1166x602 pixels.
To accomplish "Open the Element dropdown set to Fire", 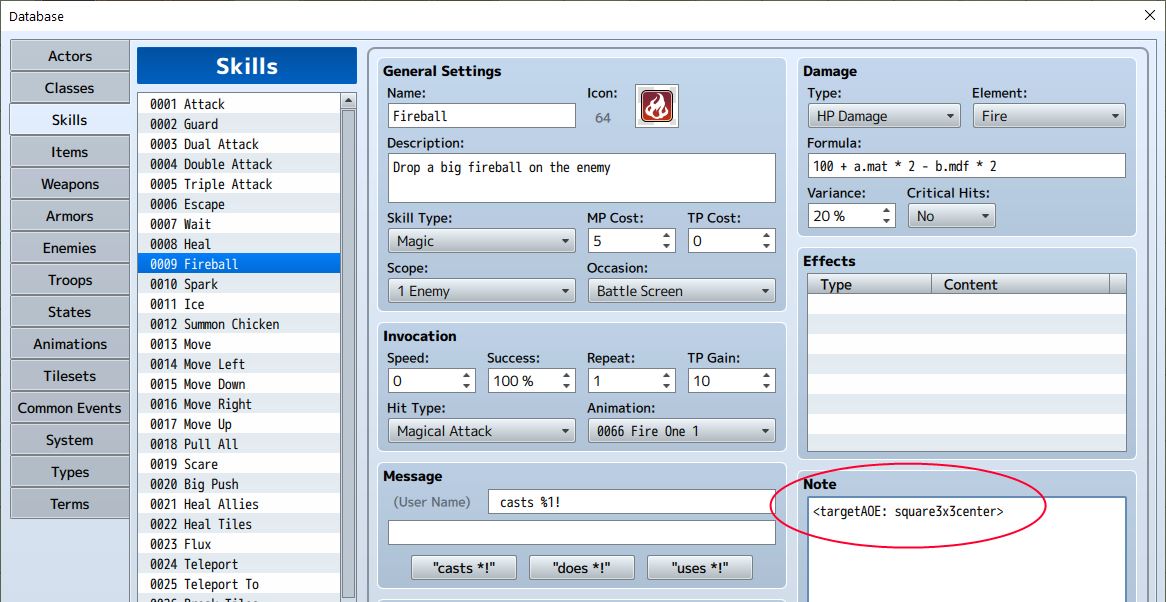I will click(1048, 115).
